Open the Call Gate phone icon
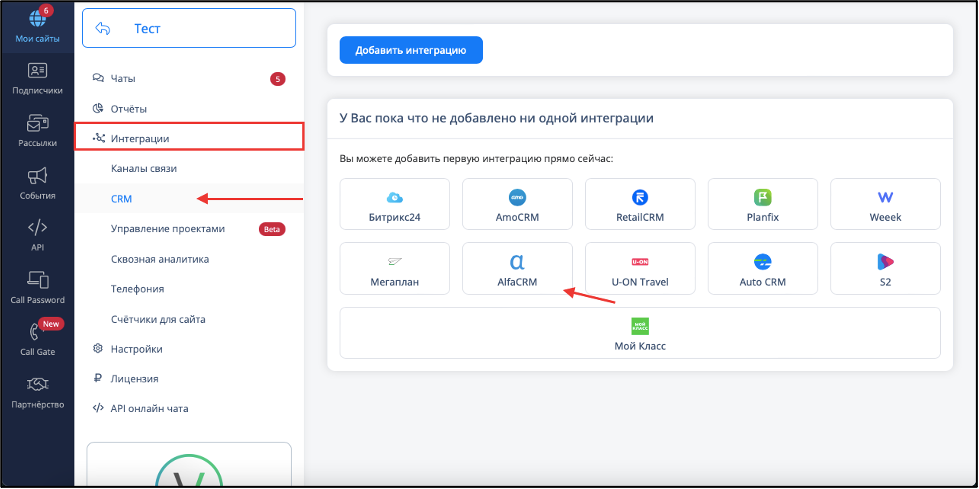The image size is (979, 489). (x=36, y=333)
